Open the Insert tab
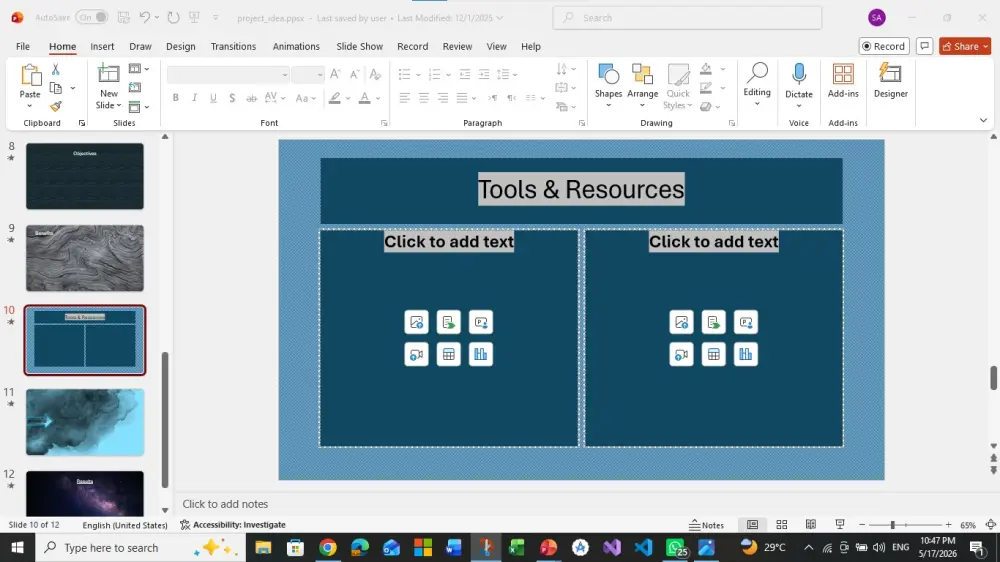This screenshot has width=1000, height=562. pos(102,46)
